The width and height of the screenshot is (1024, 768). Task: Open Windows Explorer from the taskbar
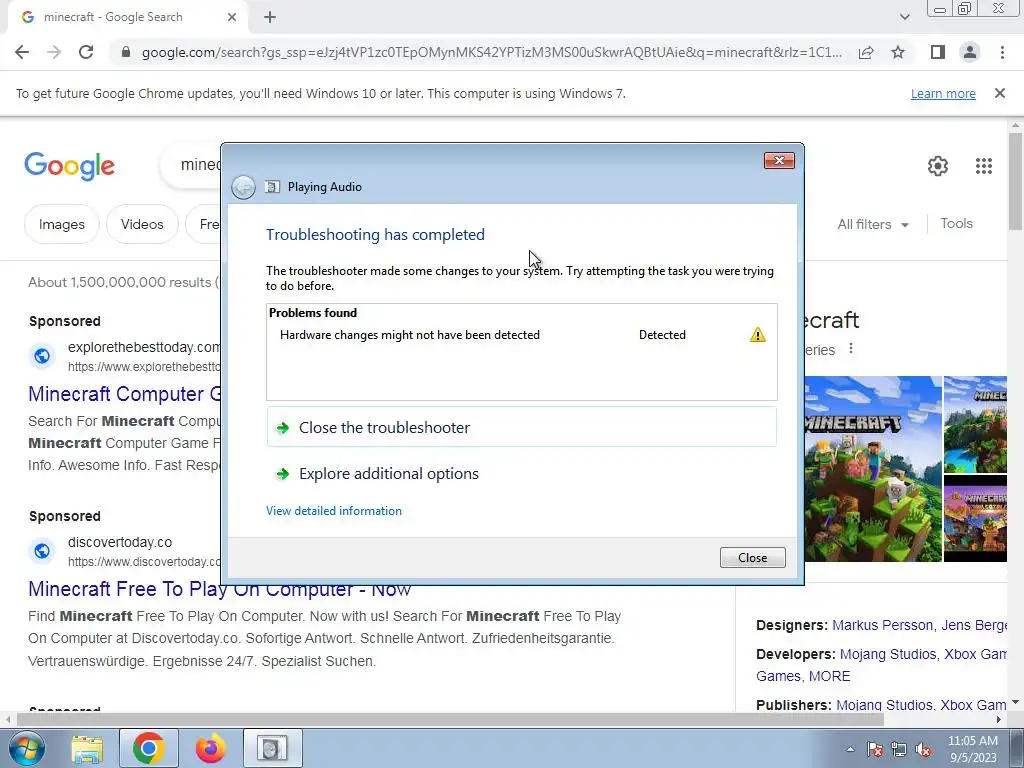(x=87, y=748)
